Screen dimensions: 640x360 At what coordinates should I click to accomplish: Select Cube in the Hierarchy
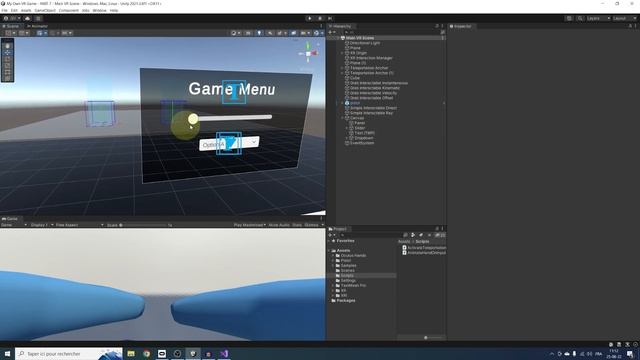(x=355, y=78)
